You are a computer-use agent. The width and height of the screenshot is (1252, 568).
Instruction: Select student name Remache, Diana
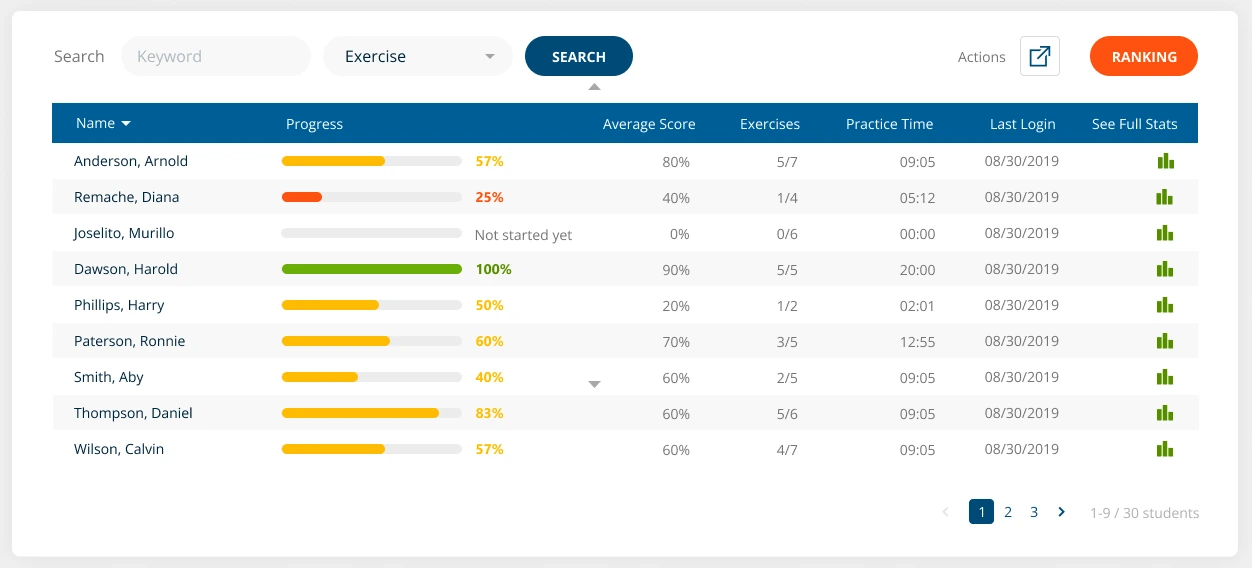coord(127,197)
